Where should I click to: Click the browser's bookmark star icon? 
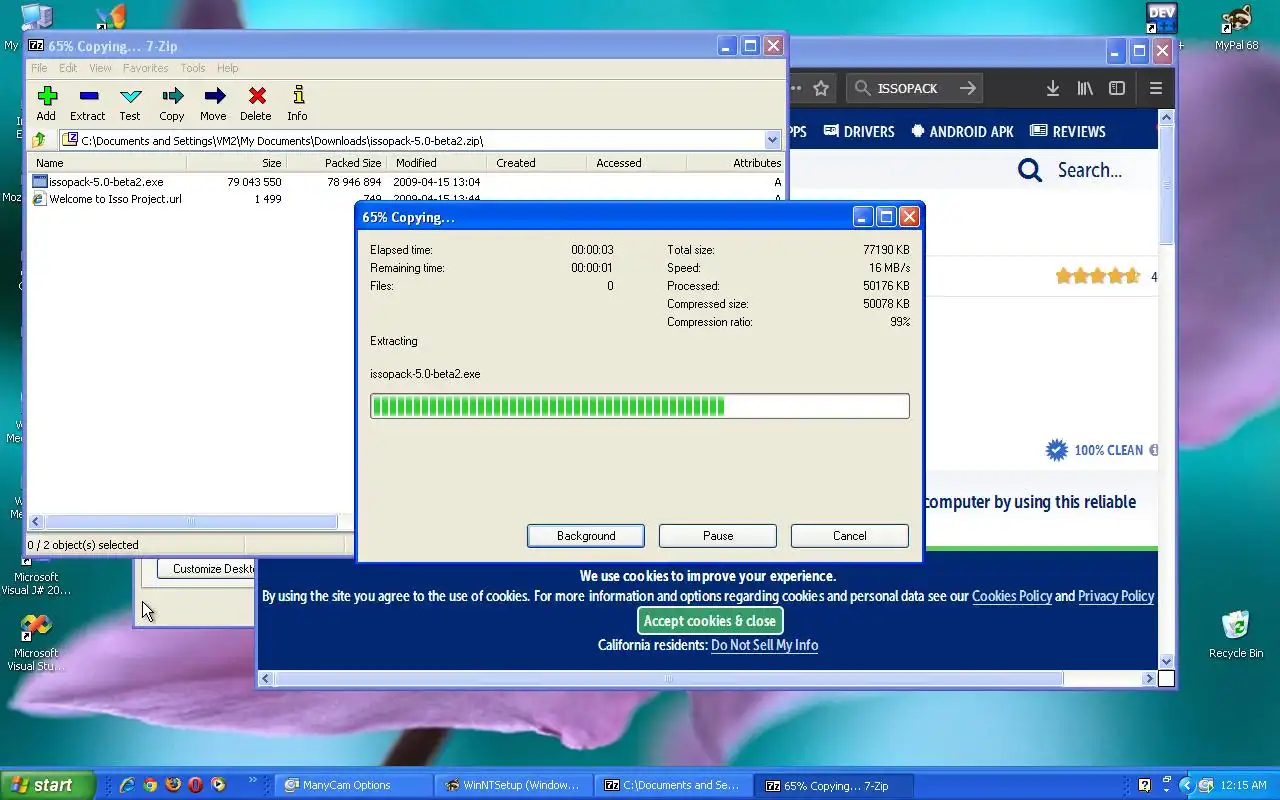(x=821, y=88)
